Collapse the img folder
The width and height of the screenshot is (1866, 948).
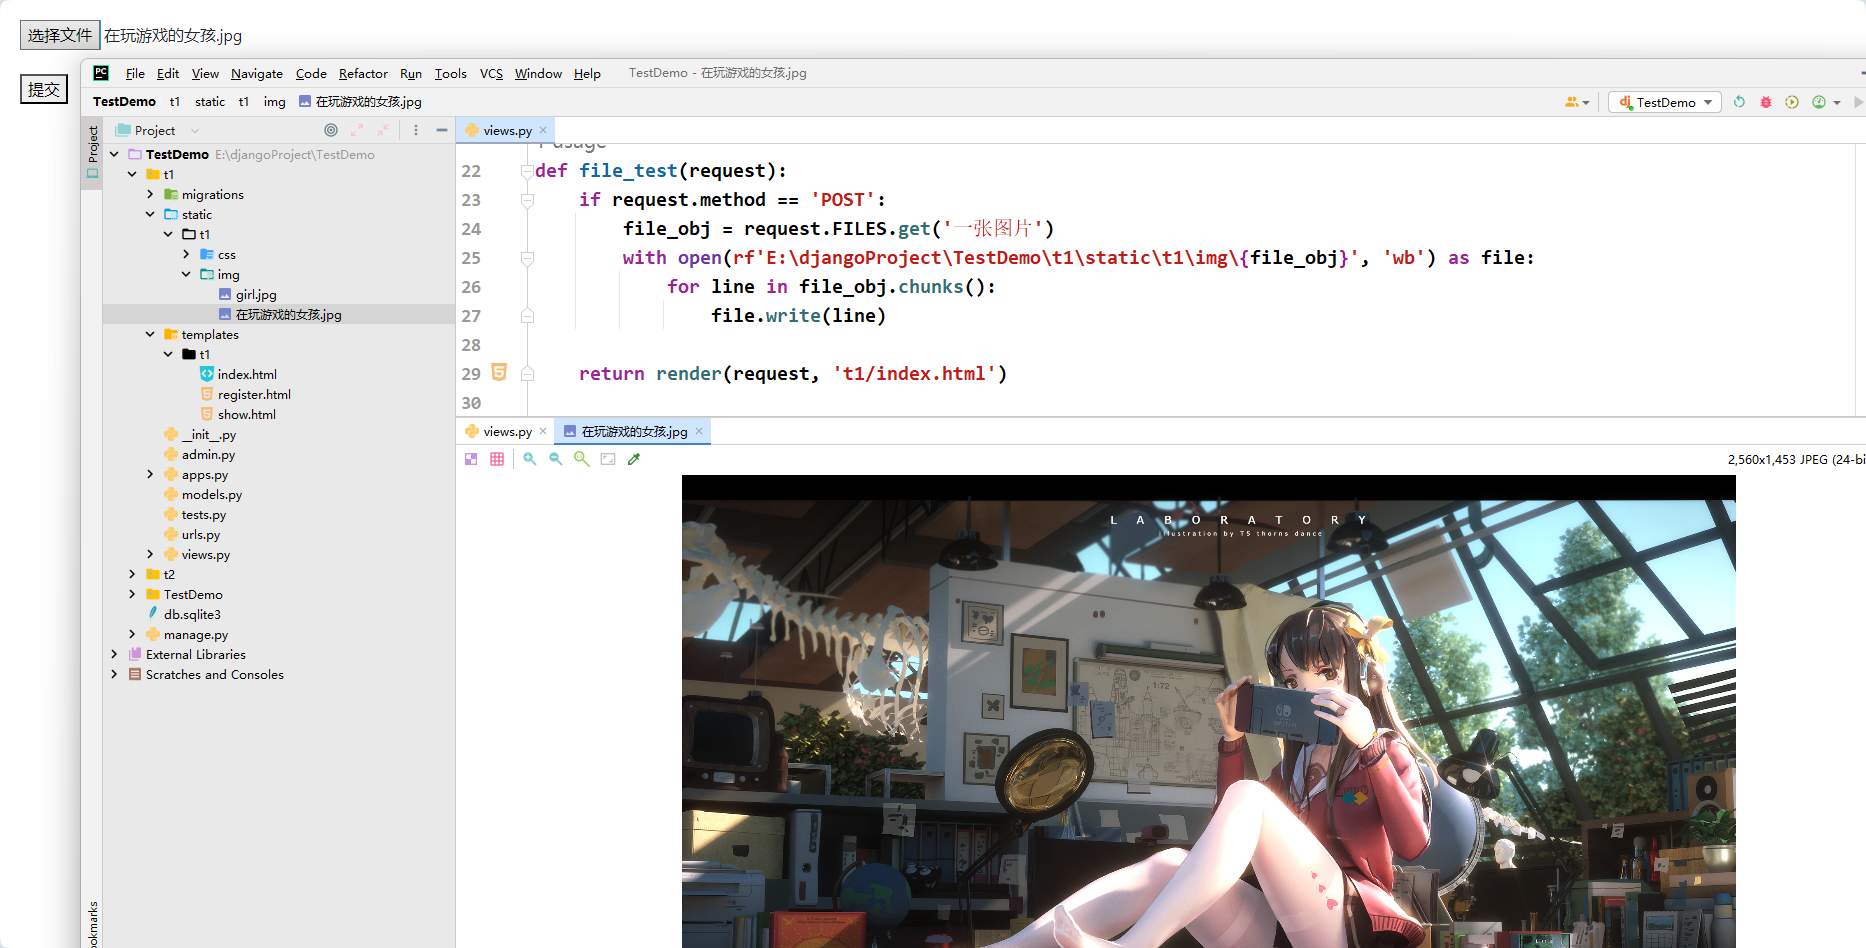(x=186, y=274)
